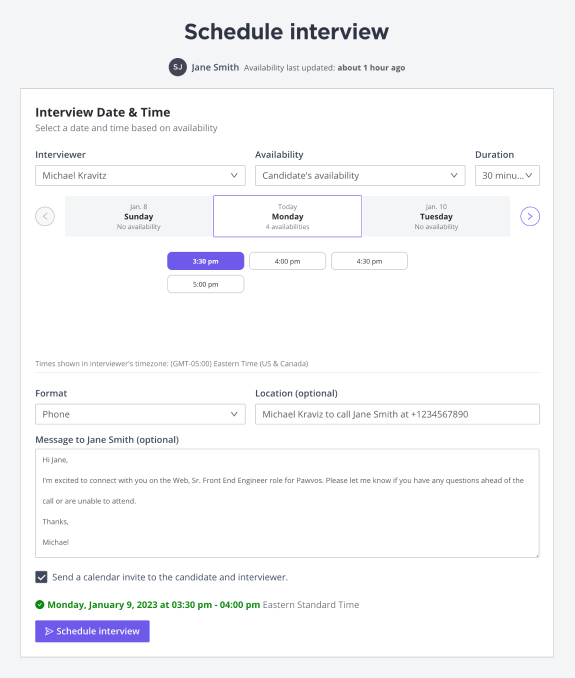Image resolution: width=575 pixels, height=678 pixels.
Task: Click the timezone note about Eastern Time
Action: [x=172, y=364]
